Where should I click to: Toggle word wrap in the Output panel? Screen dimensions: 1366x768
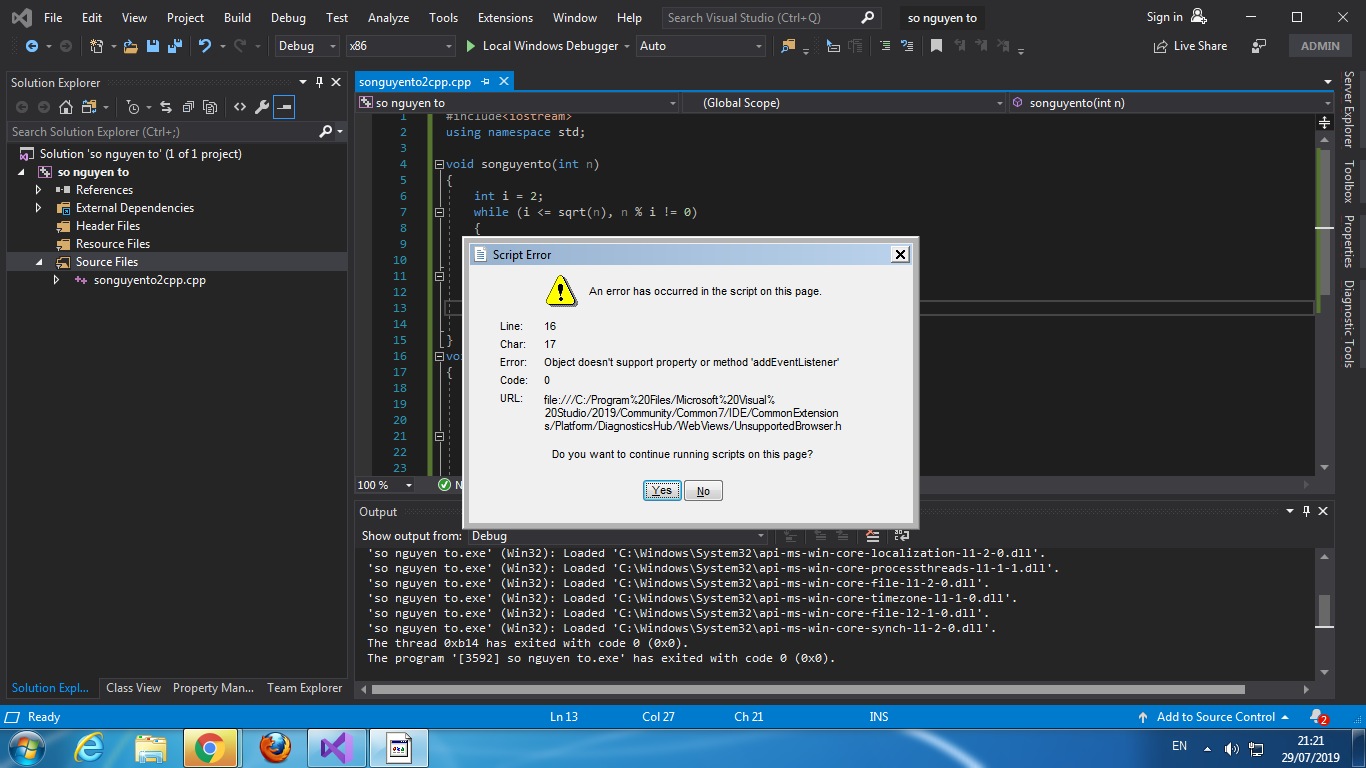pos(901,536)
